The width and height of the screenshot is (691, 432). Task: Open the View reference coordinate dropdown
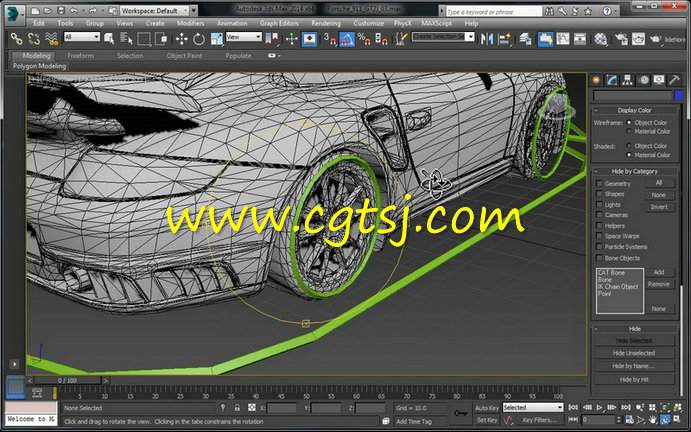point(244,37)
